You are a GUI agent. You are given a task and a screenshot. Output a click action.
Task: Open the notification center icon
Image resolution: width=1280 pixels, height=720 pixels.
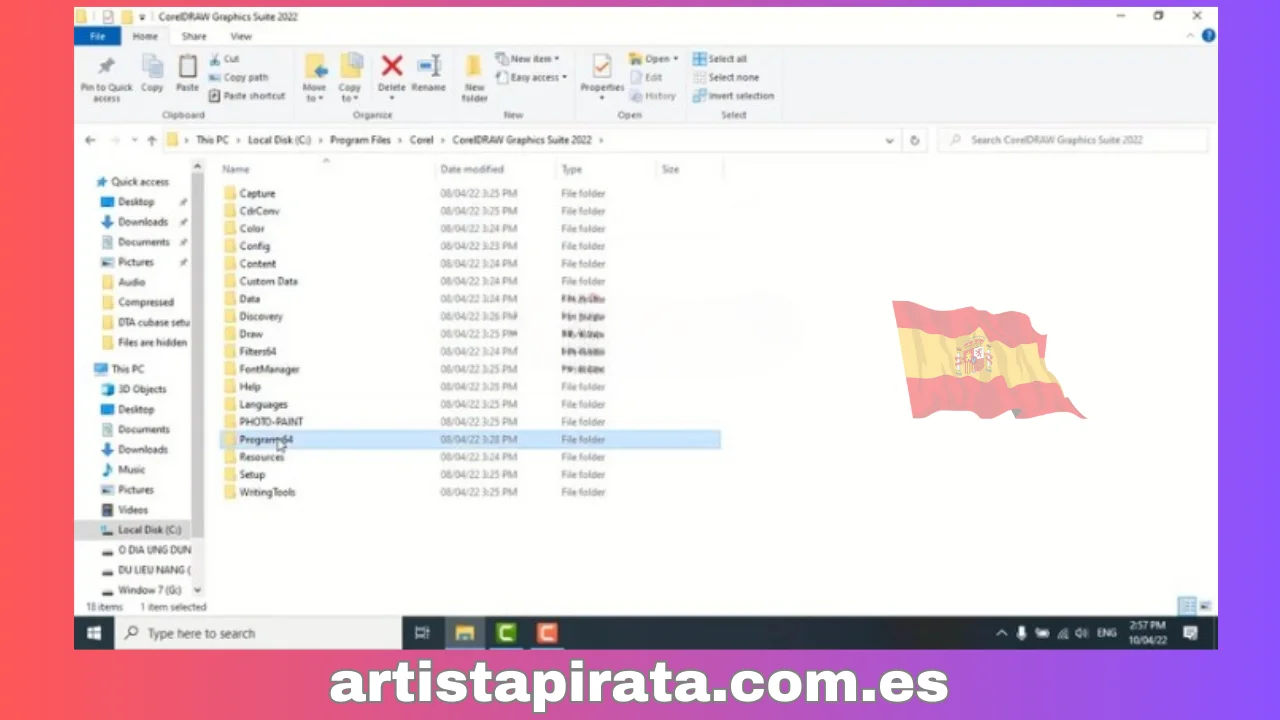click(1190, 633)
